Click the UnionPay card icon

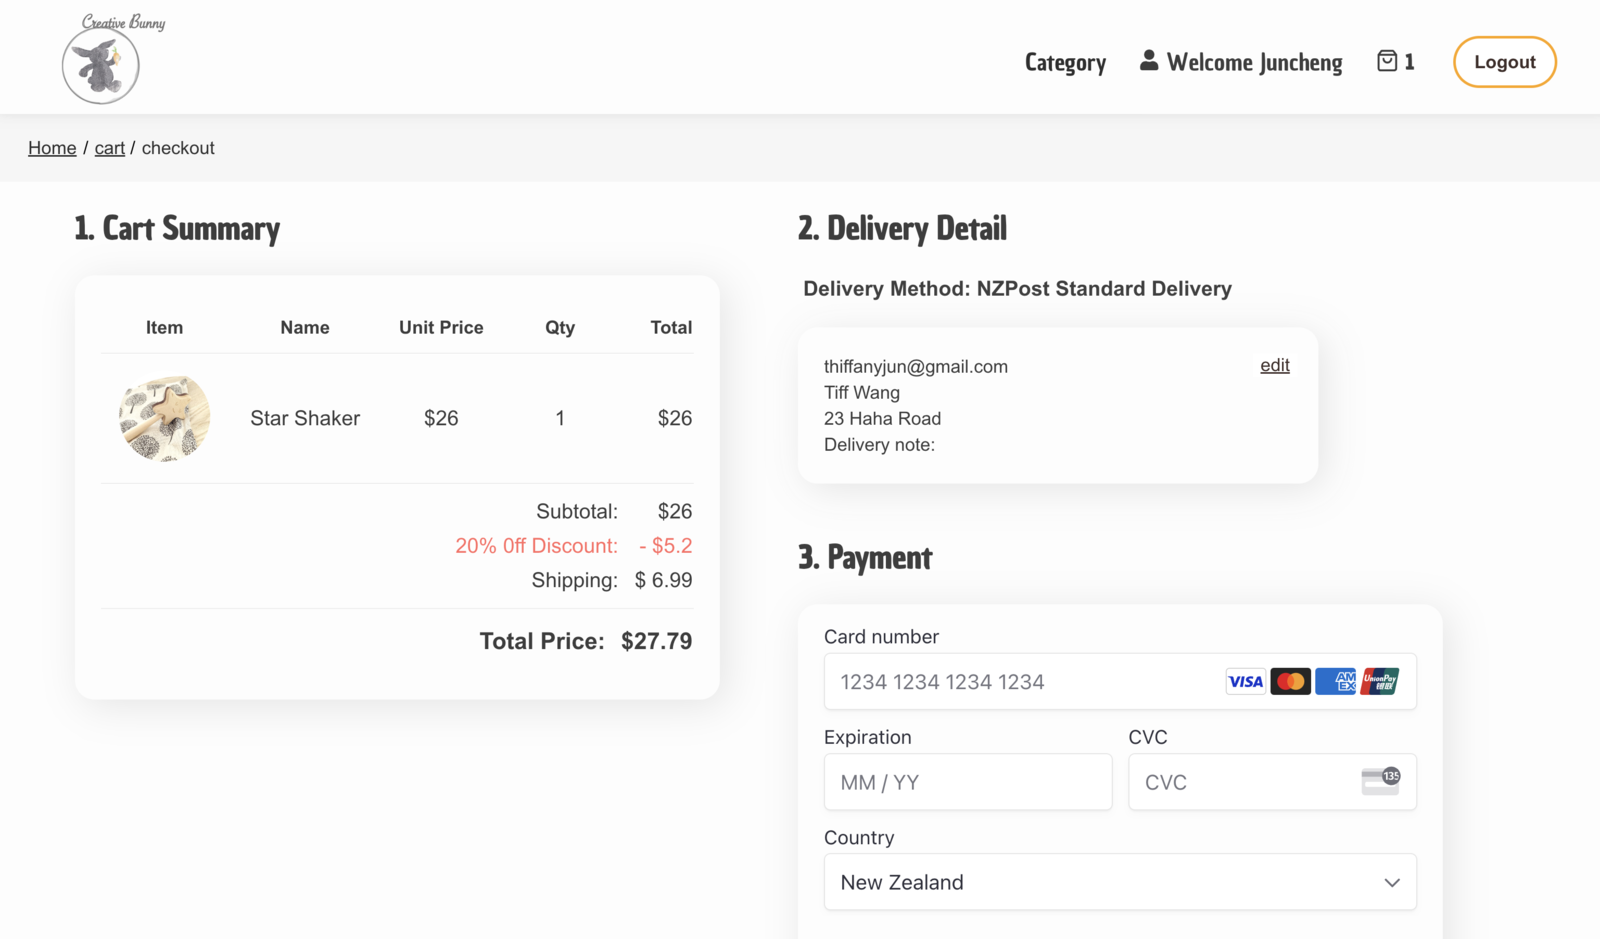tap(1380, 682)
